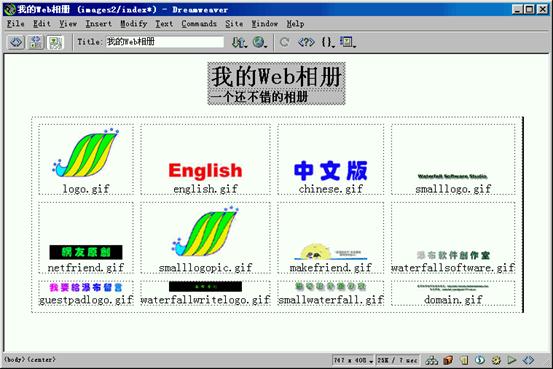Show Code and Design split view

click(36, 42)
